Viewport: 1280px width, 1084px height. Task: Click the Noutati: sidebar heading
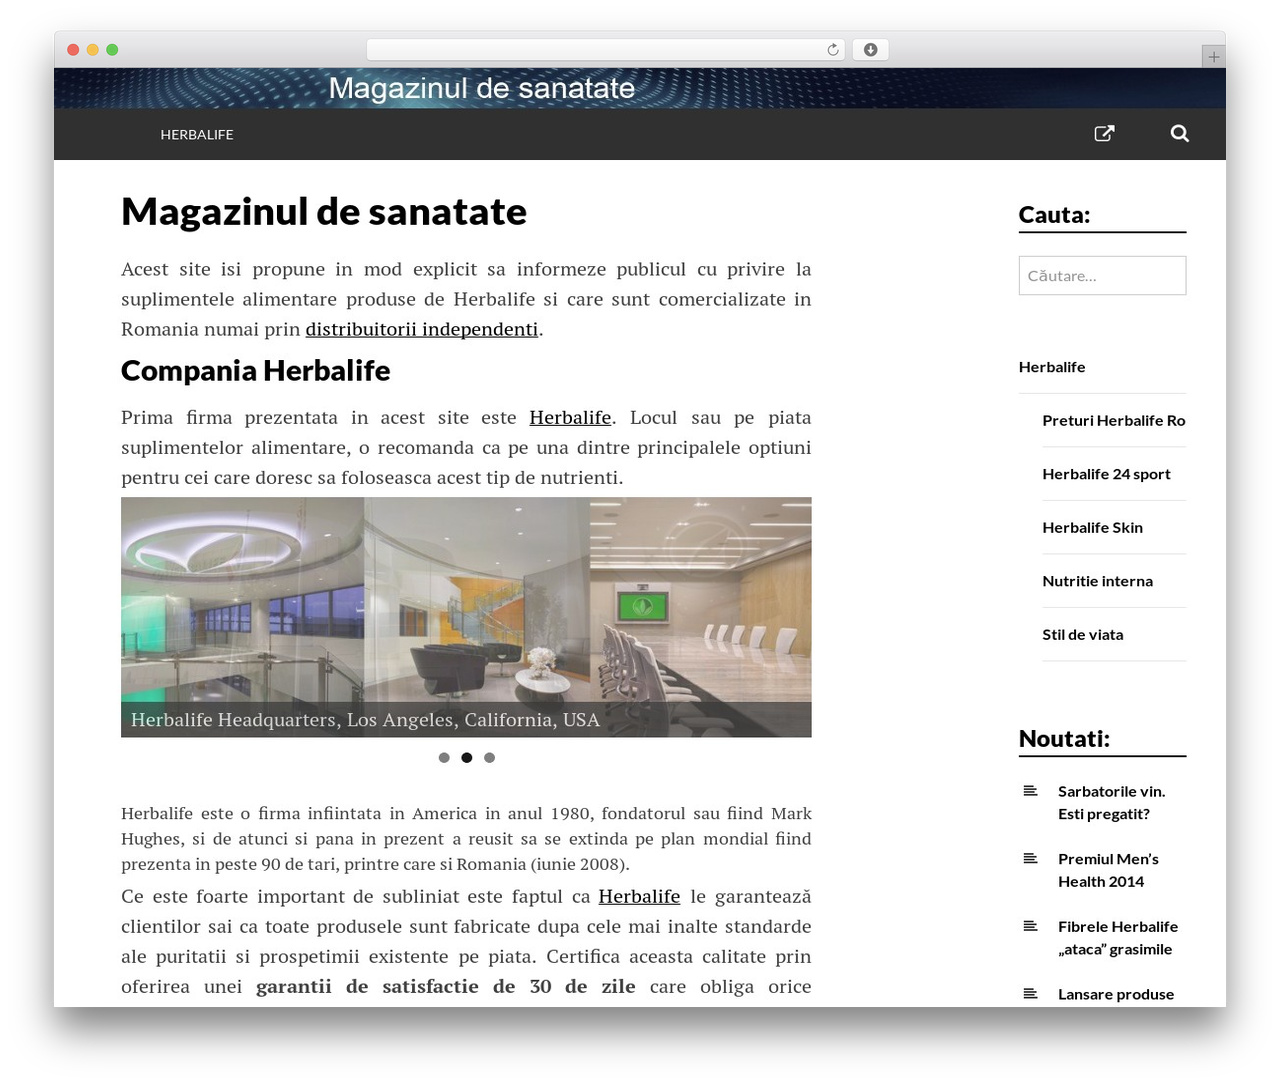tap(1064, 739)
